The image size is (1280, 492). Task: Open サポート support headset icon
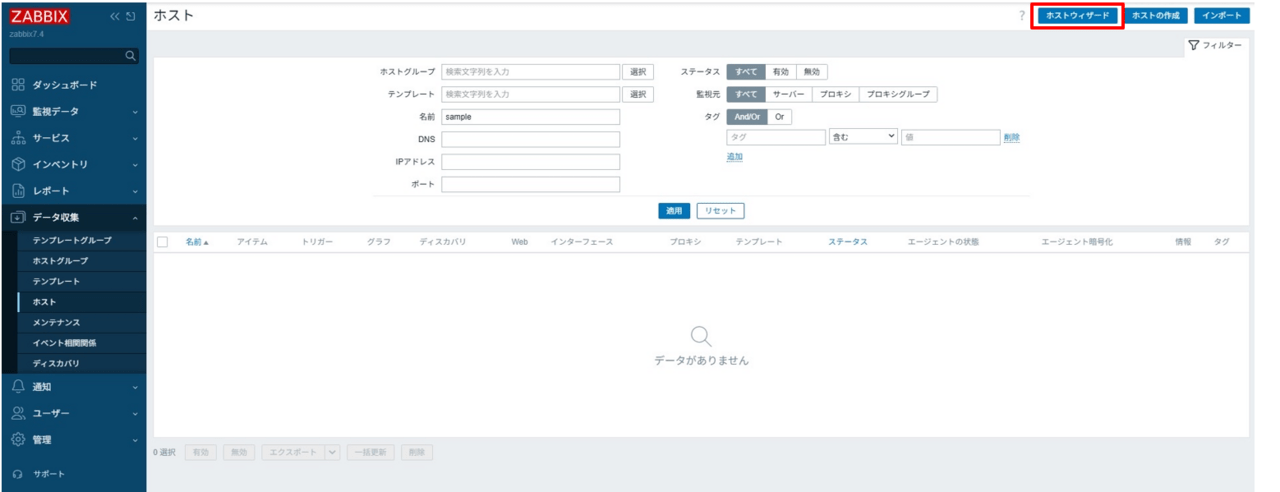pos(18,474)
